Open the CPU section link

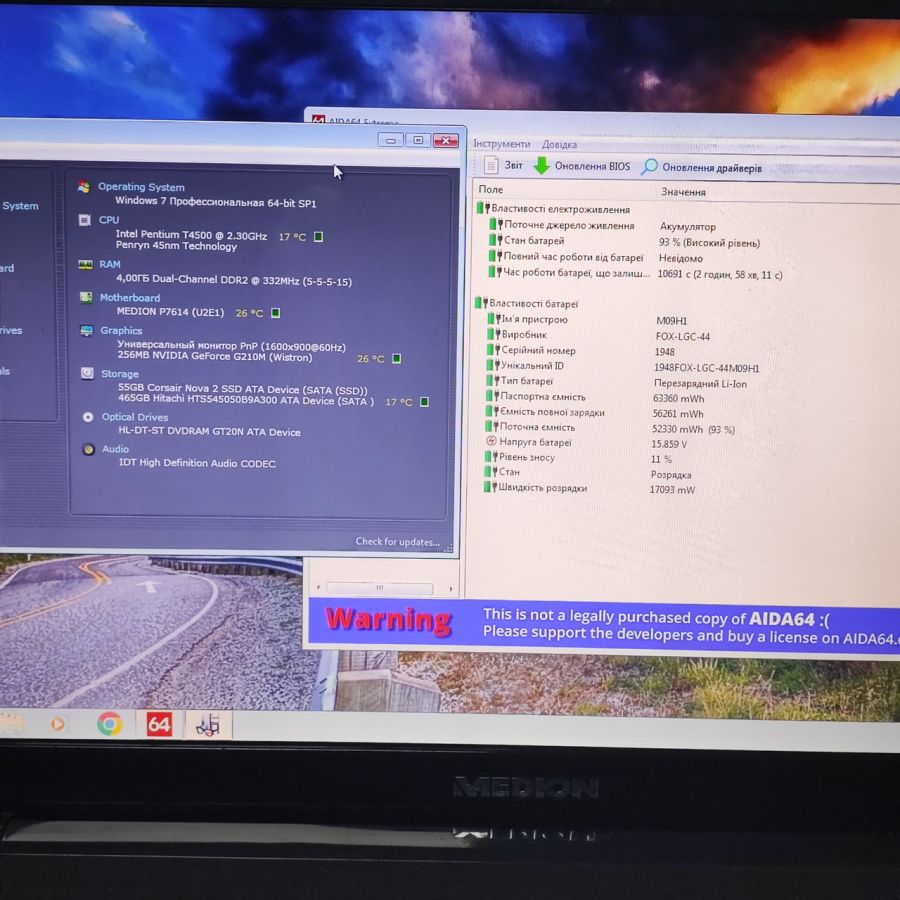(x=108, y=220)
